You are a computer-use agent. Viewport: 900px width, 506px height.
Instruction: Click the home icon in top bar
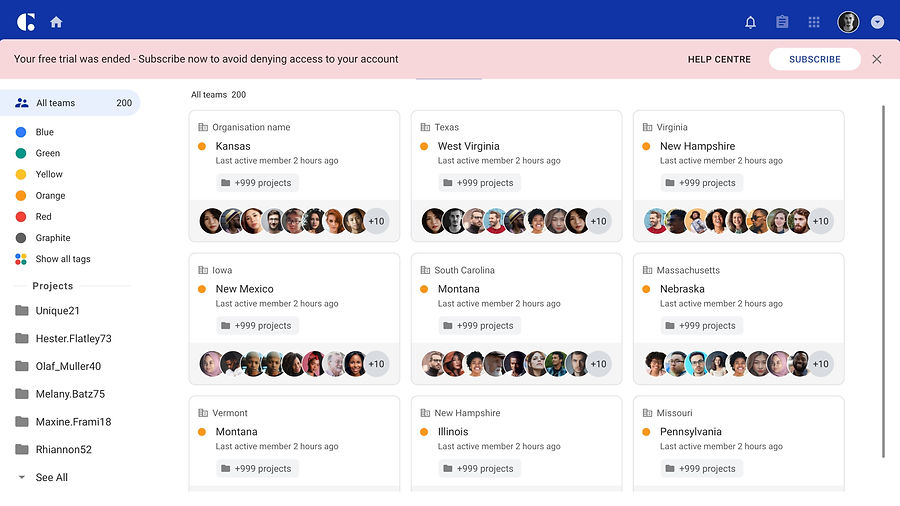click(x=56, y=22)
